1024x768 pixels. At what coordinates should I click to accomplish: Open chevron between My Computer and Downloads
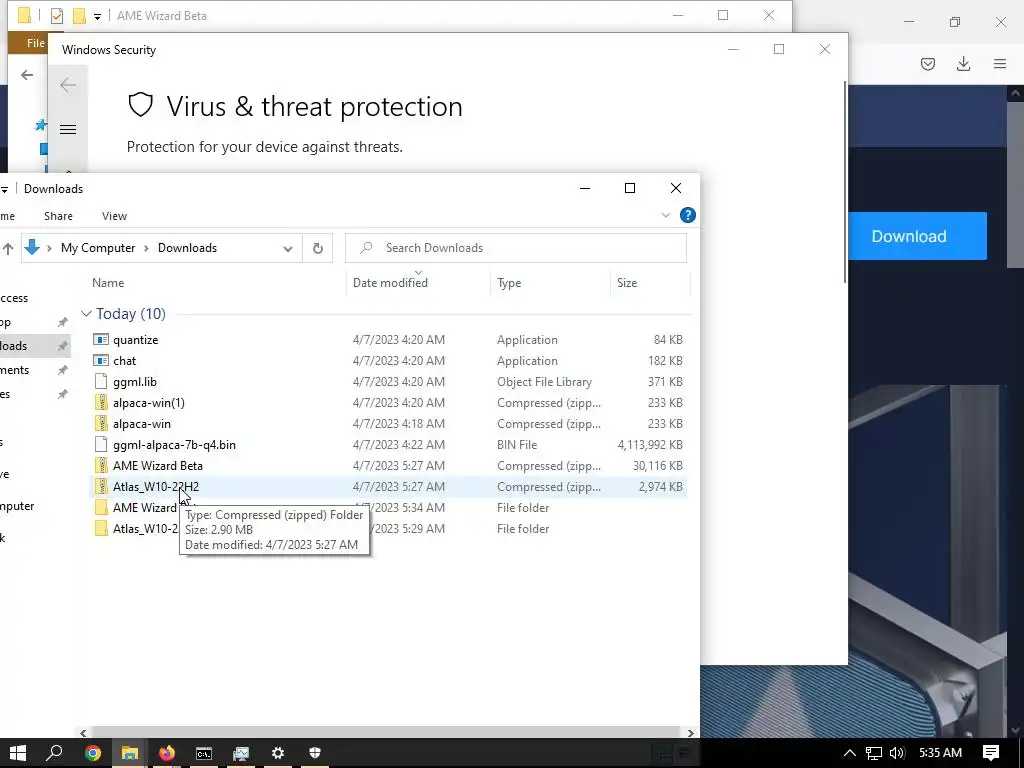pyautogui.click(x=146, y=248)
